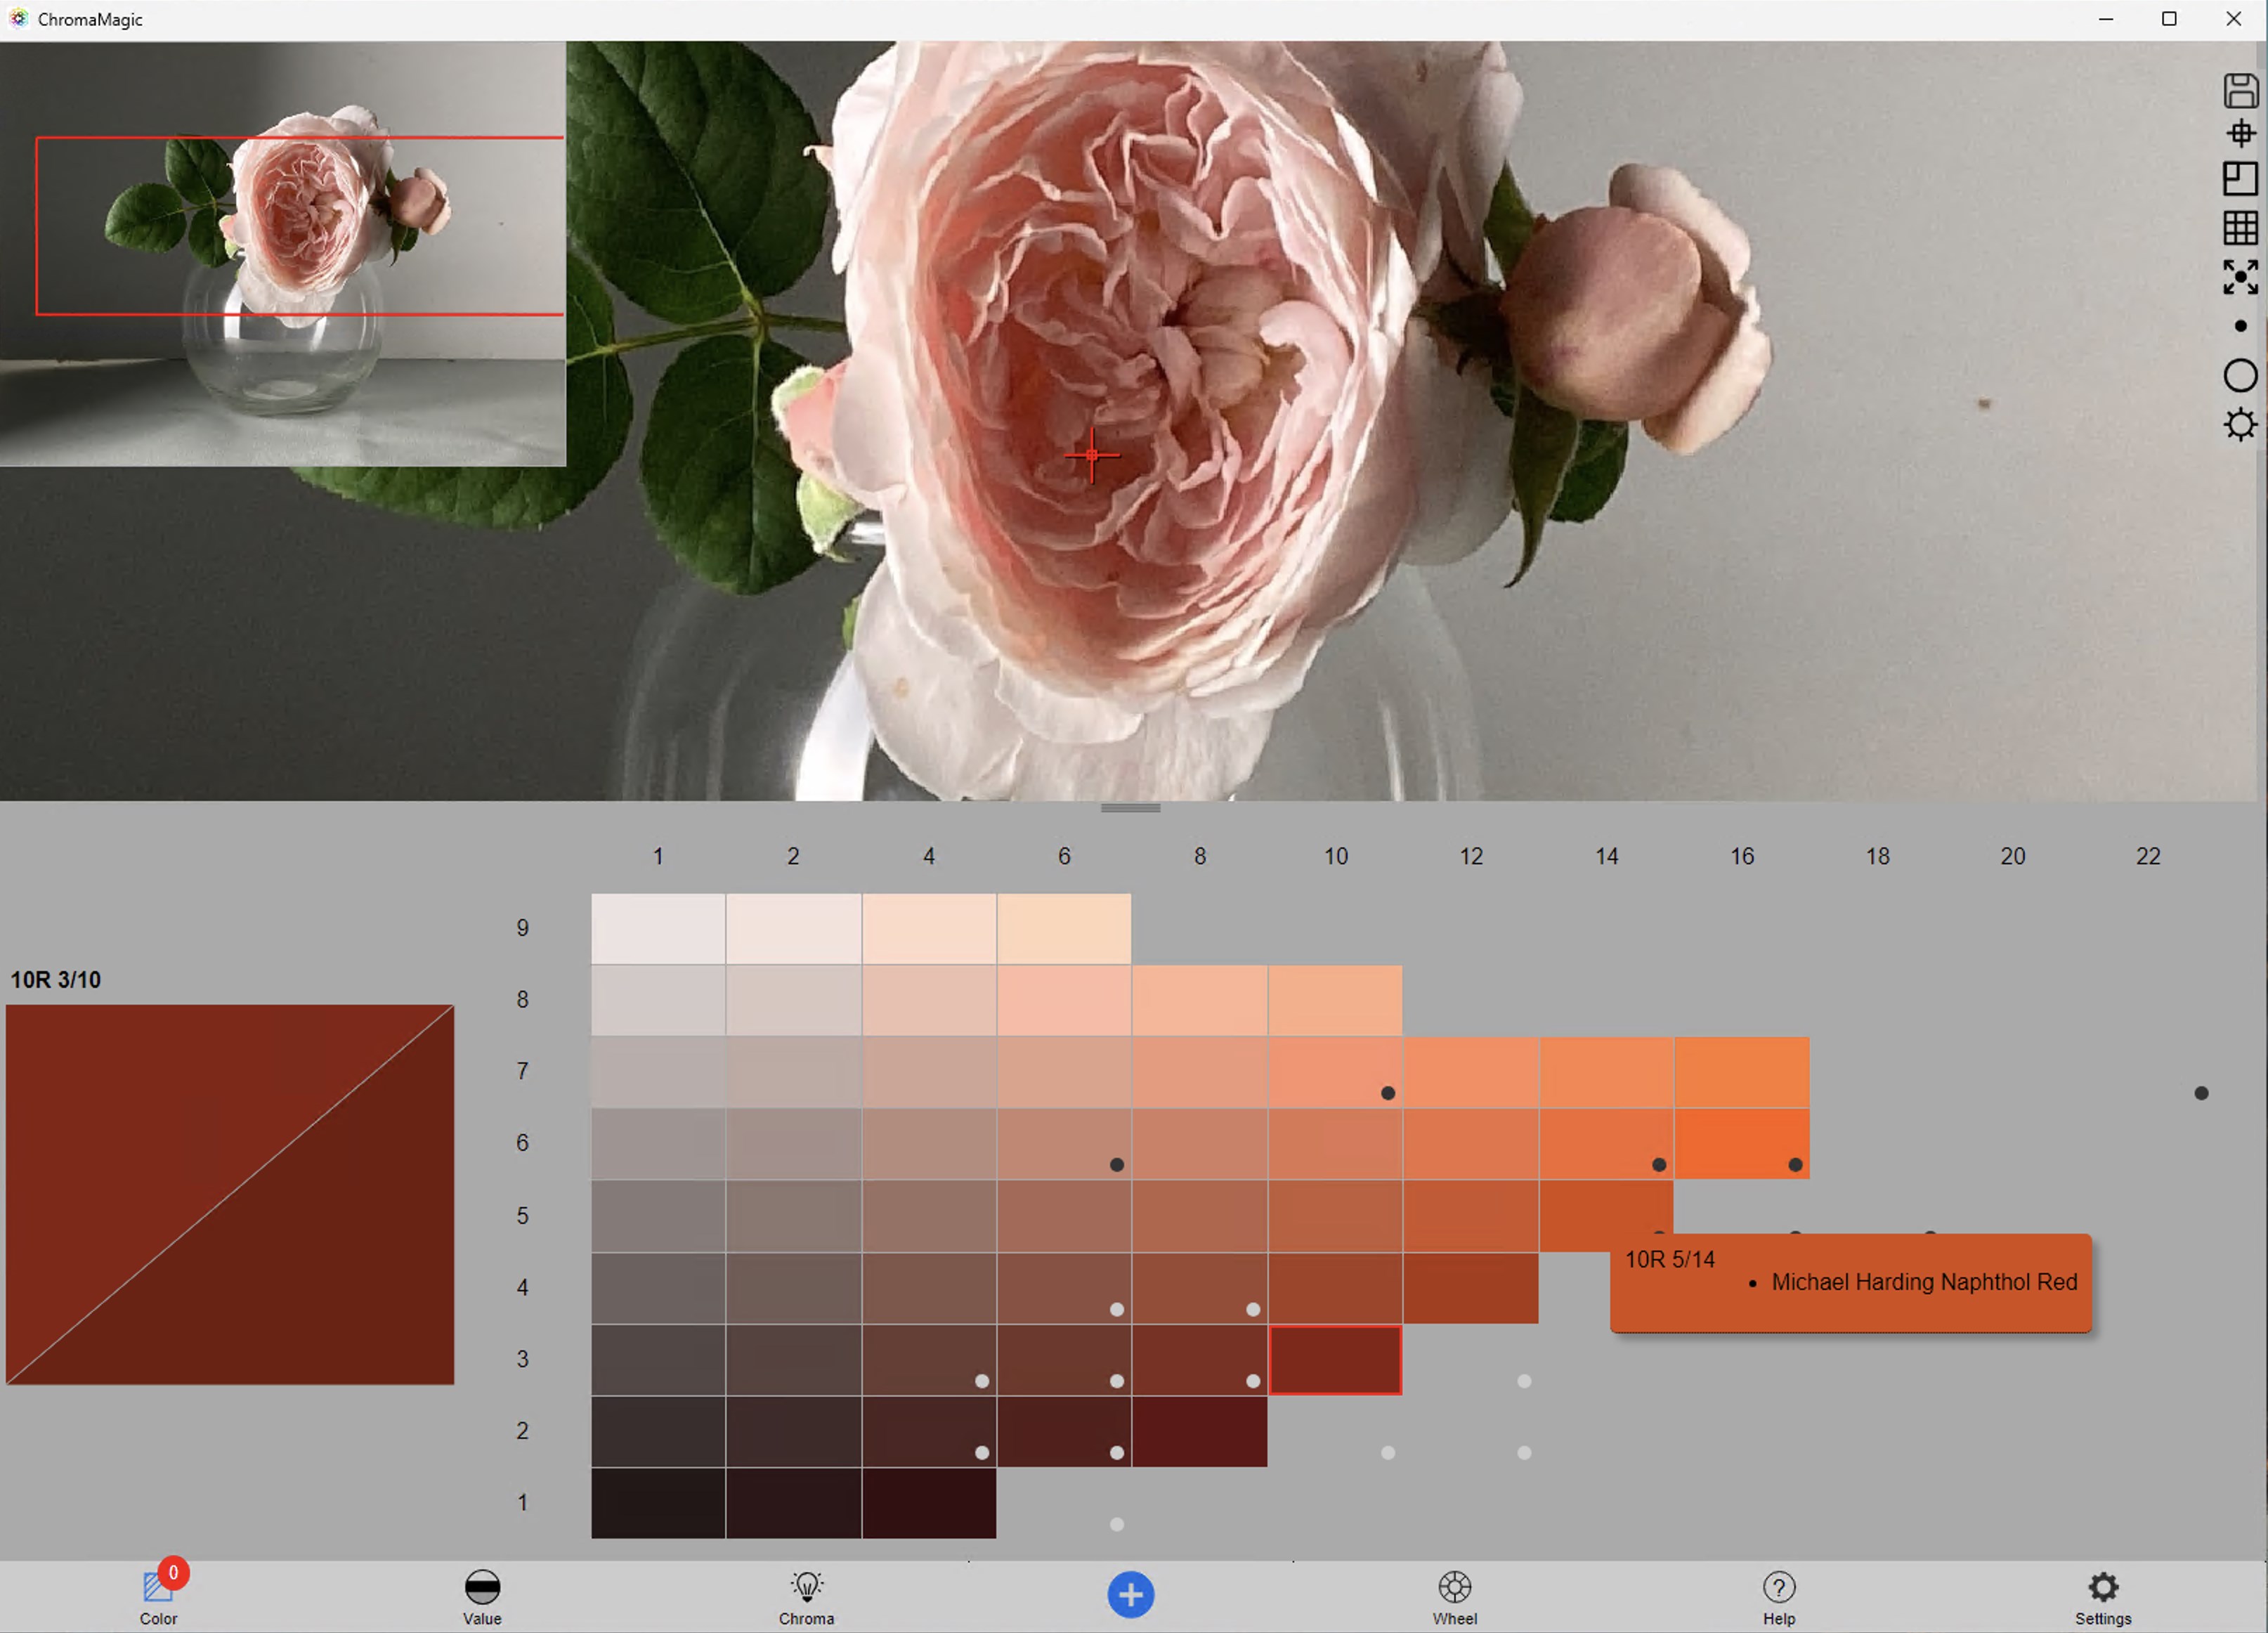Click the blue plus button to add a color
Screen dimensions: 2268x1633
point(1131,1596)
